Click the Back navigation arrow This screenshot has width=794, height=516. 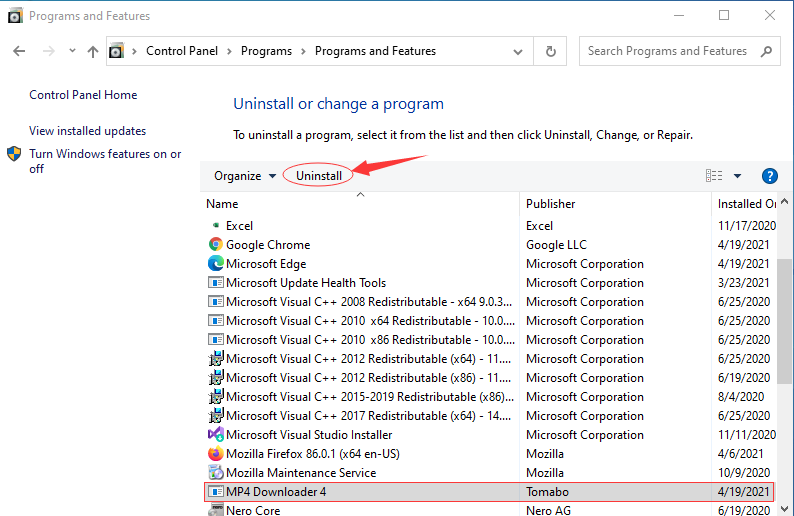coord(19,51)
